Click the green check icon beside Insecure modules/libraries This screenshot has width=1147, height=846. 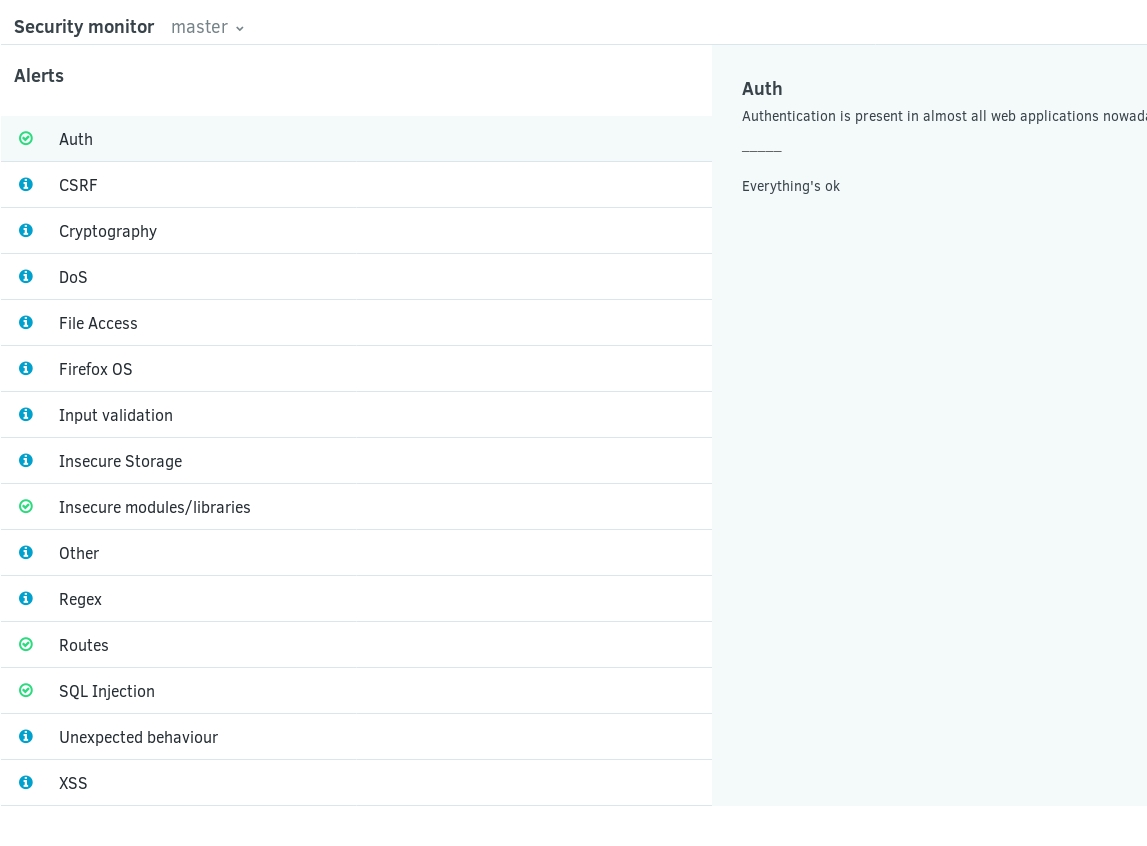(26, 507)
